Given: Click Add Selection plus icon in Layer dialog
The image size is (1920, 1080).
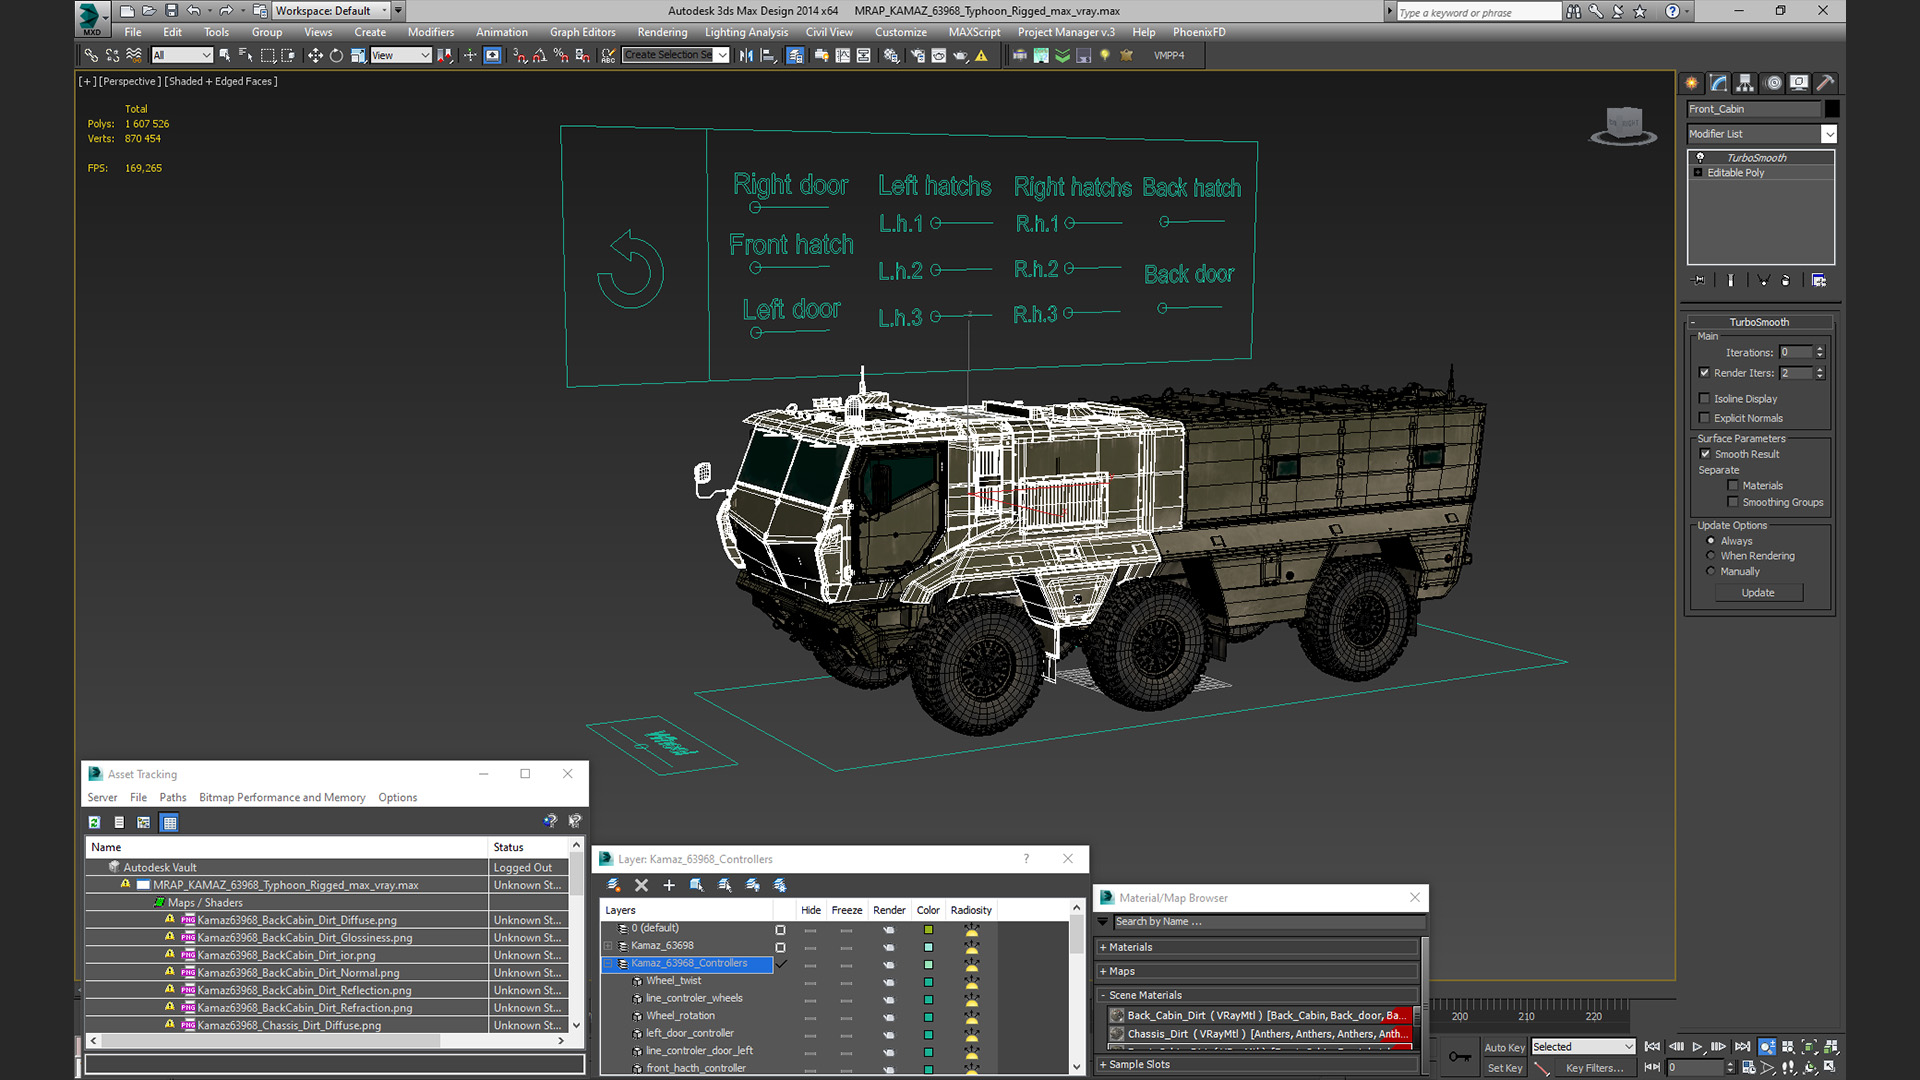Looking at the screenshot, I should pos(669,885).
